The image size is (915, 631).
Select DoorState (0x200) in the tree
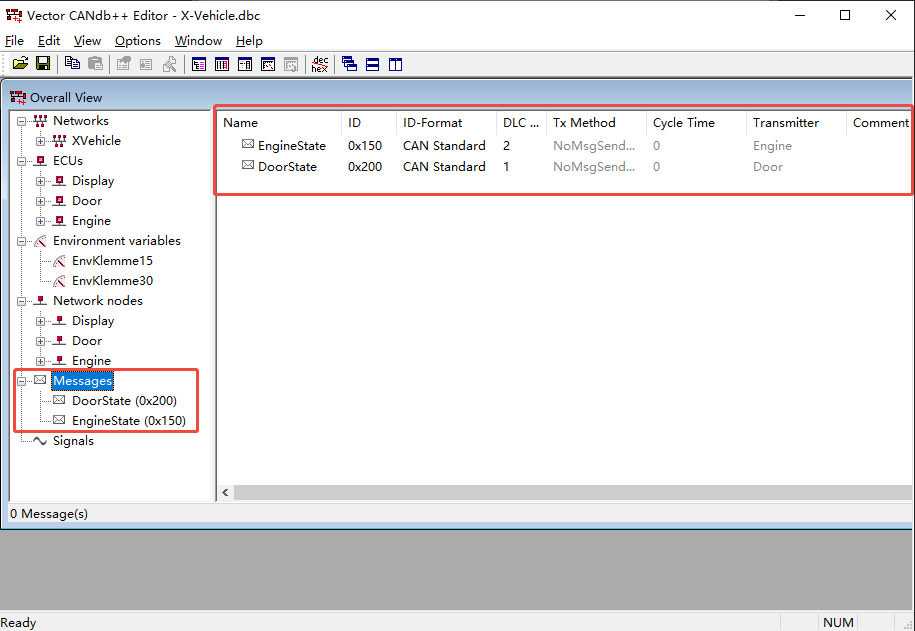pos(124,401)
